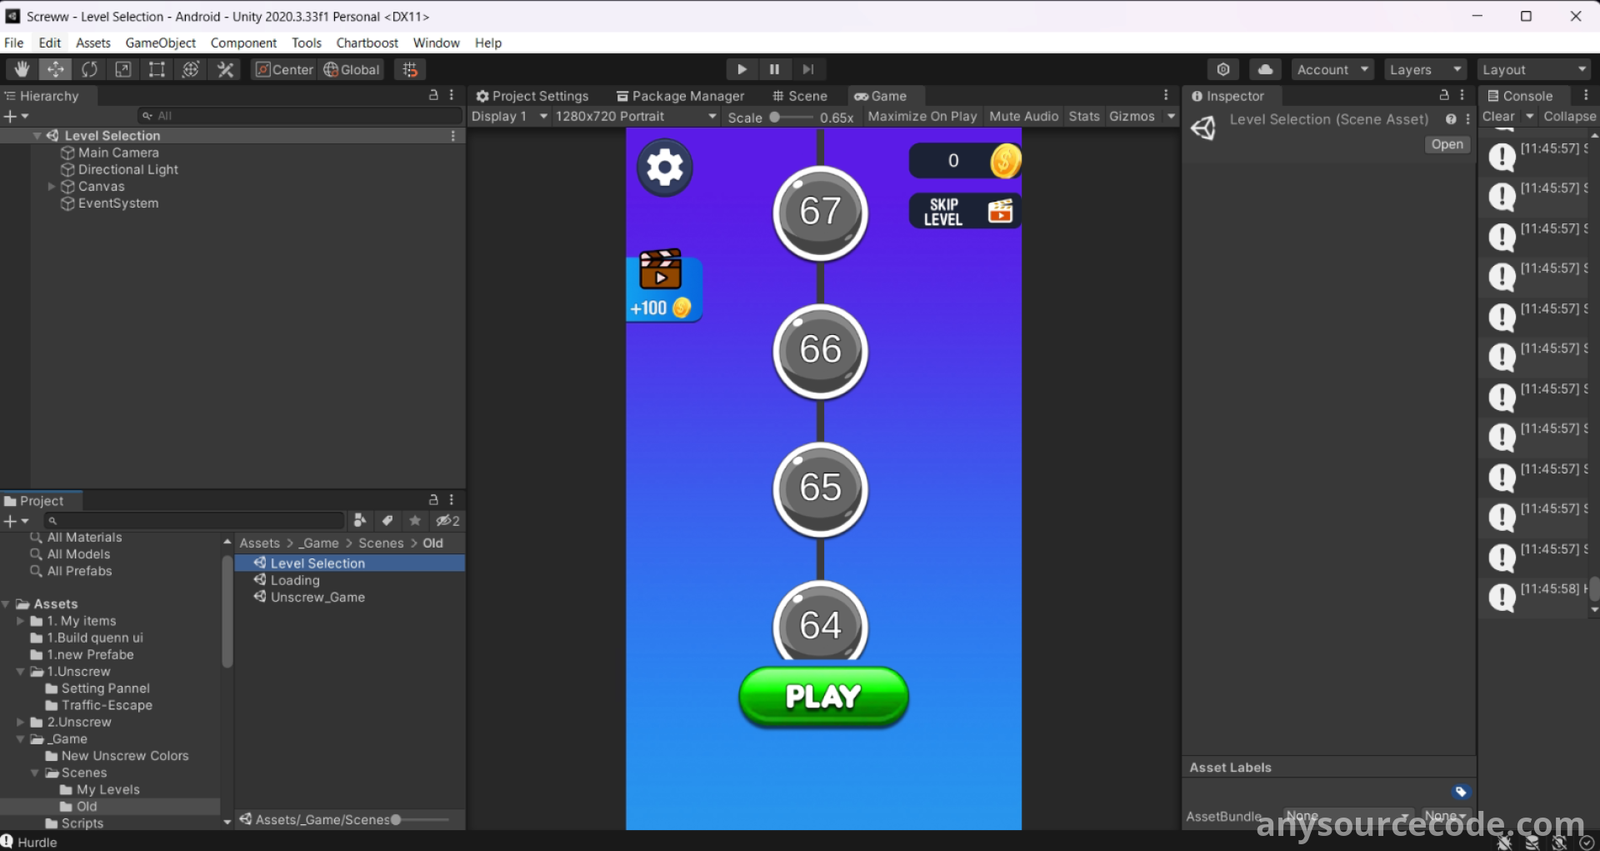Switch to the Scene tab
The height and width of the screenshot is (851, 1600).
(799, 96)
